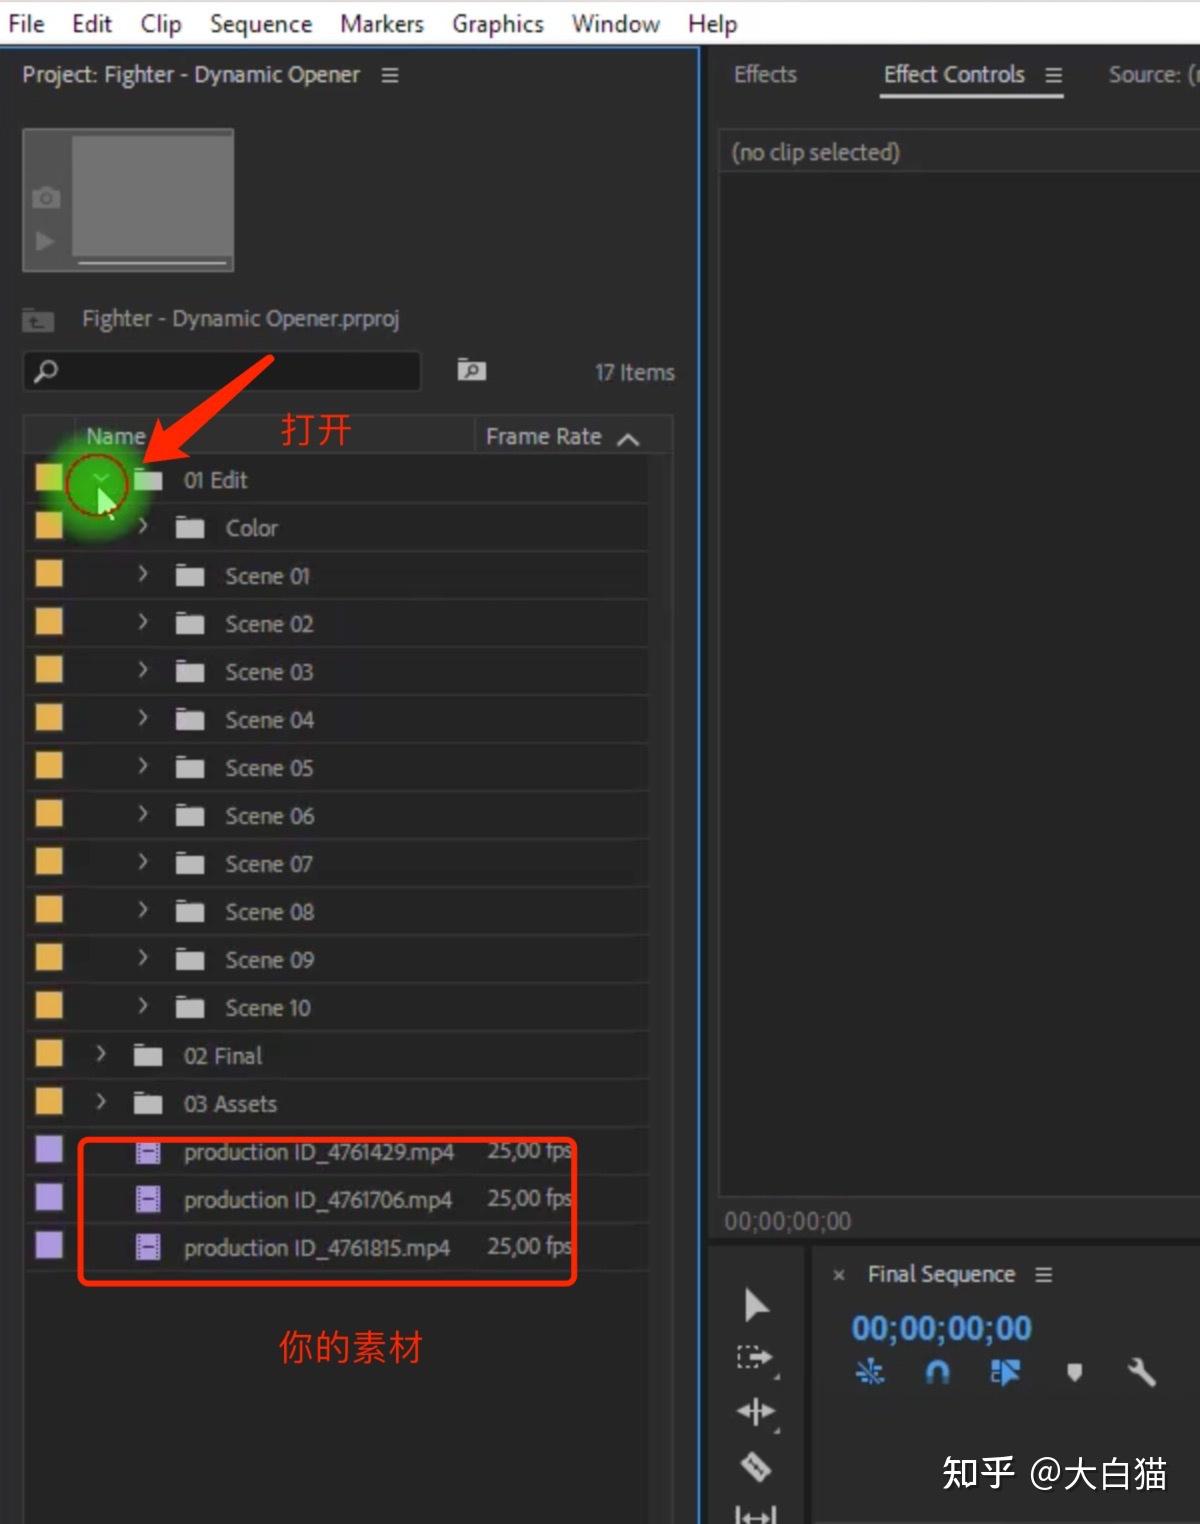Click the Color bin folder icon
This screenshot has height=1524, width=1200.
(190, 528)
